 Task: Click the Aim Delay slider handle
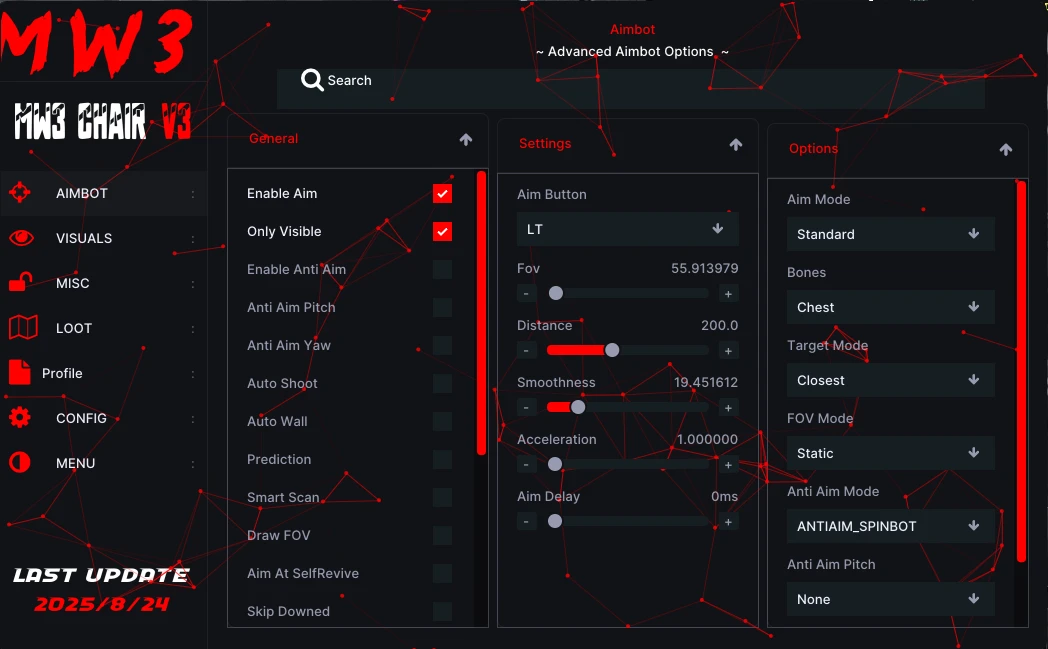click(555, 521)
